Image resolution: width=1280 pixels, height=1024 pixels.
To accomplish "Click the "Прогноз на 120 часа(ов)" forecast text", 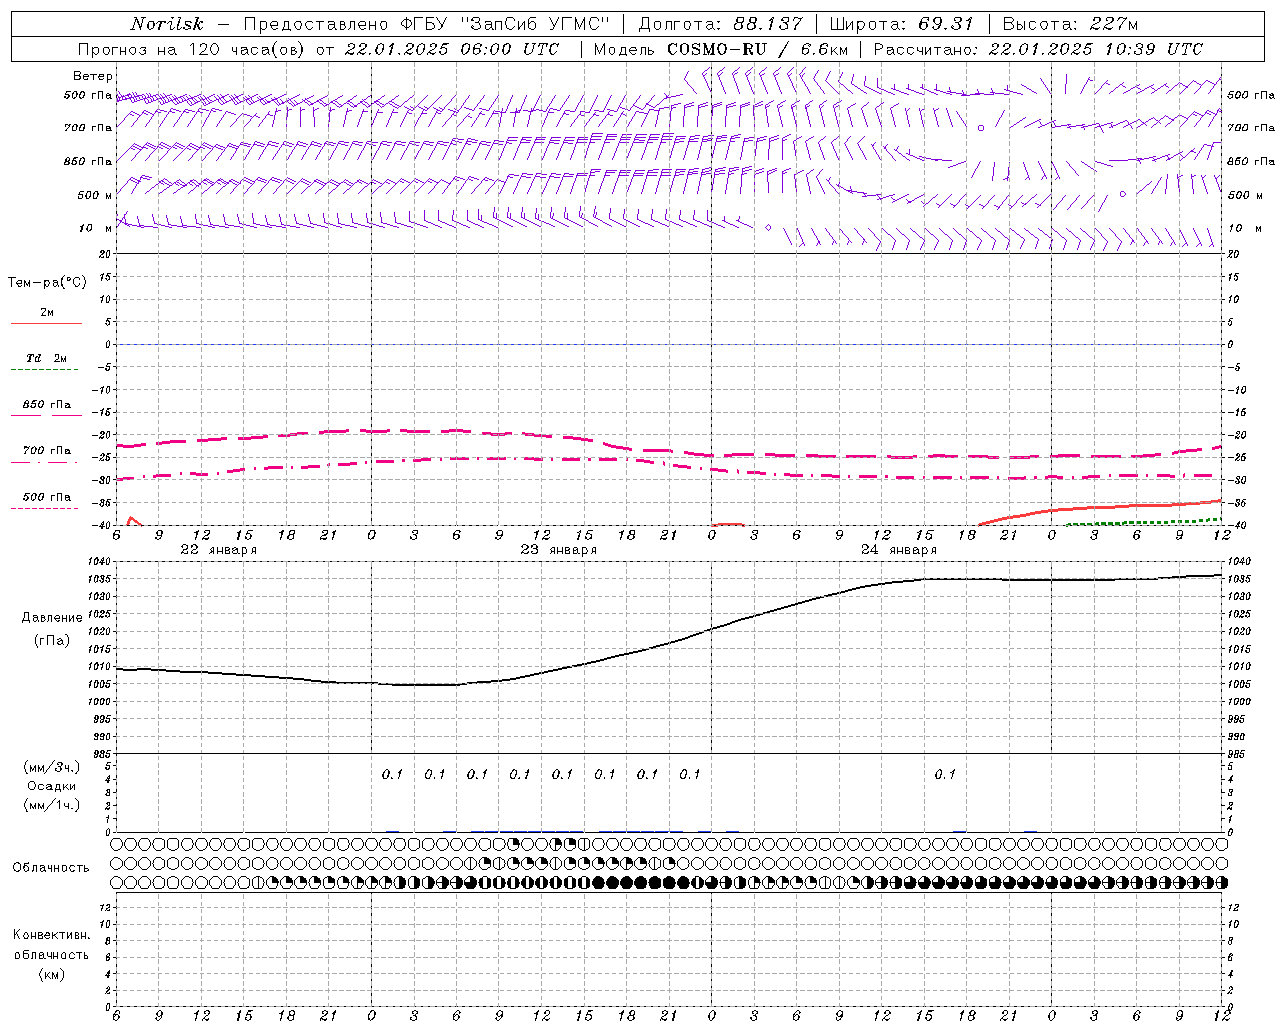I will (x=192, y=49).
